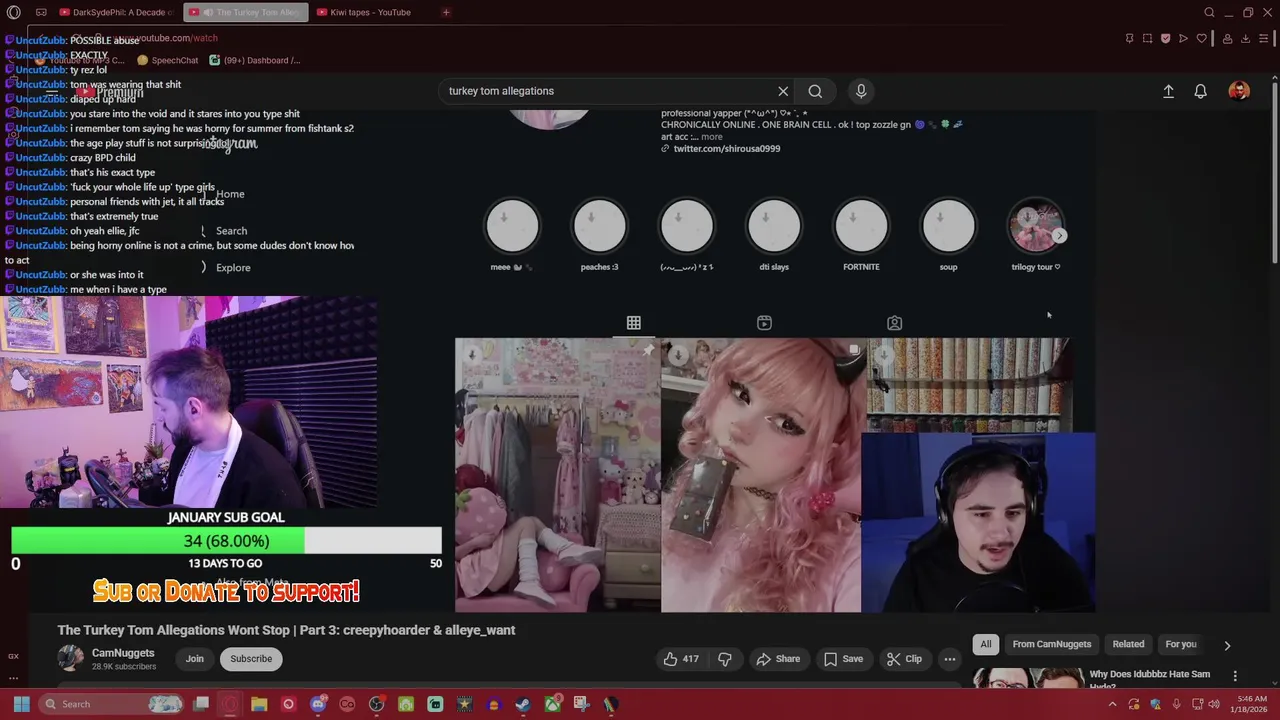This screenshot has height=720, width=1280.
Task: Click the CamNuggets channel avatar
Action: pos(71,659)
